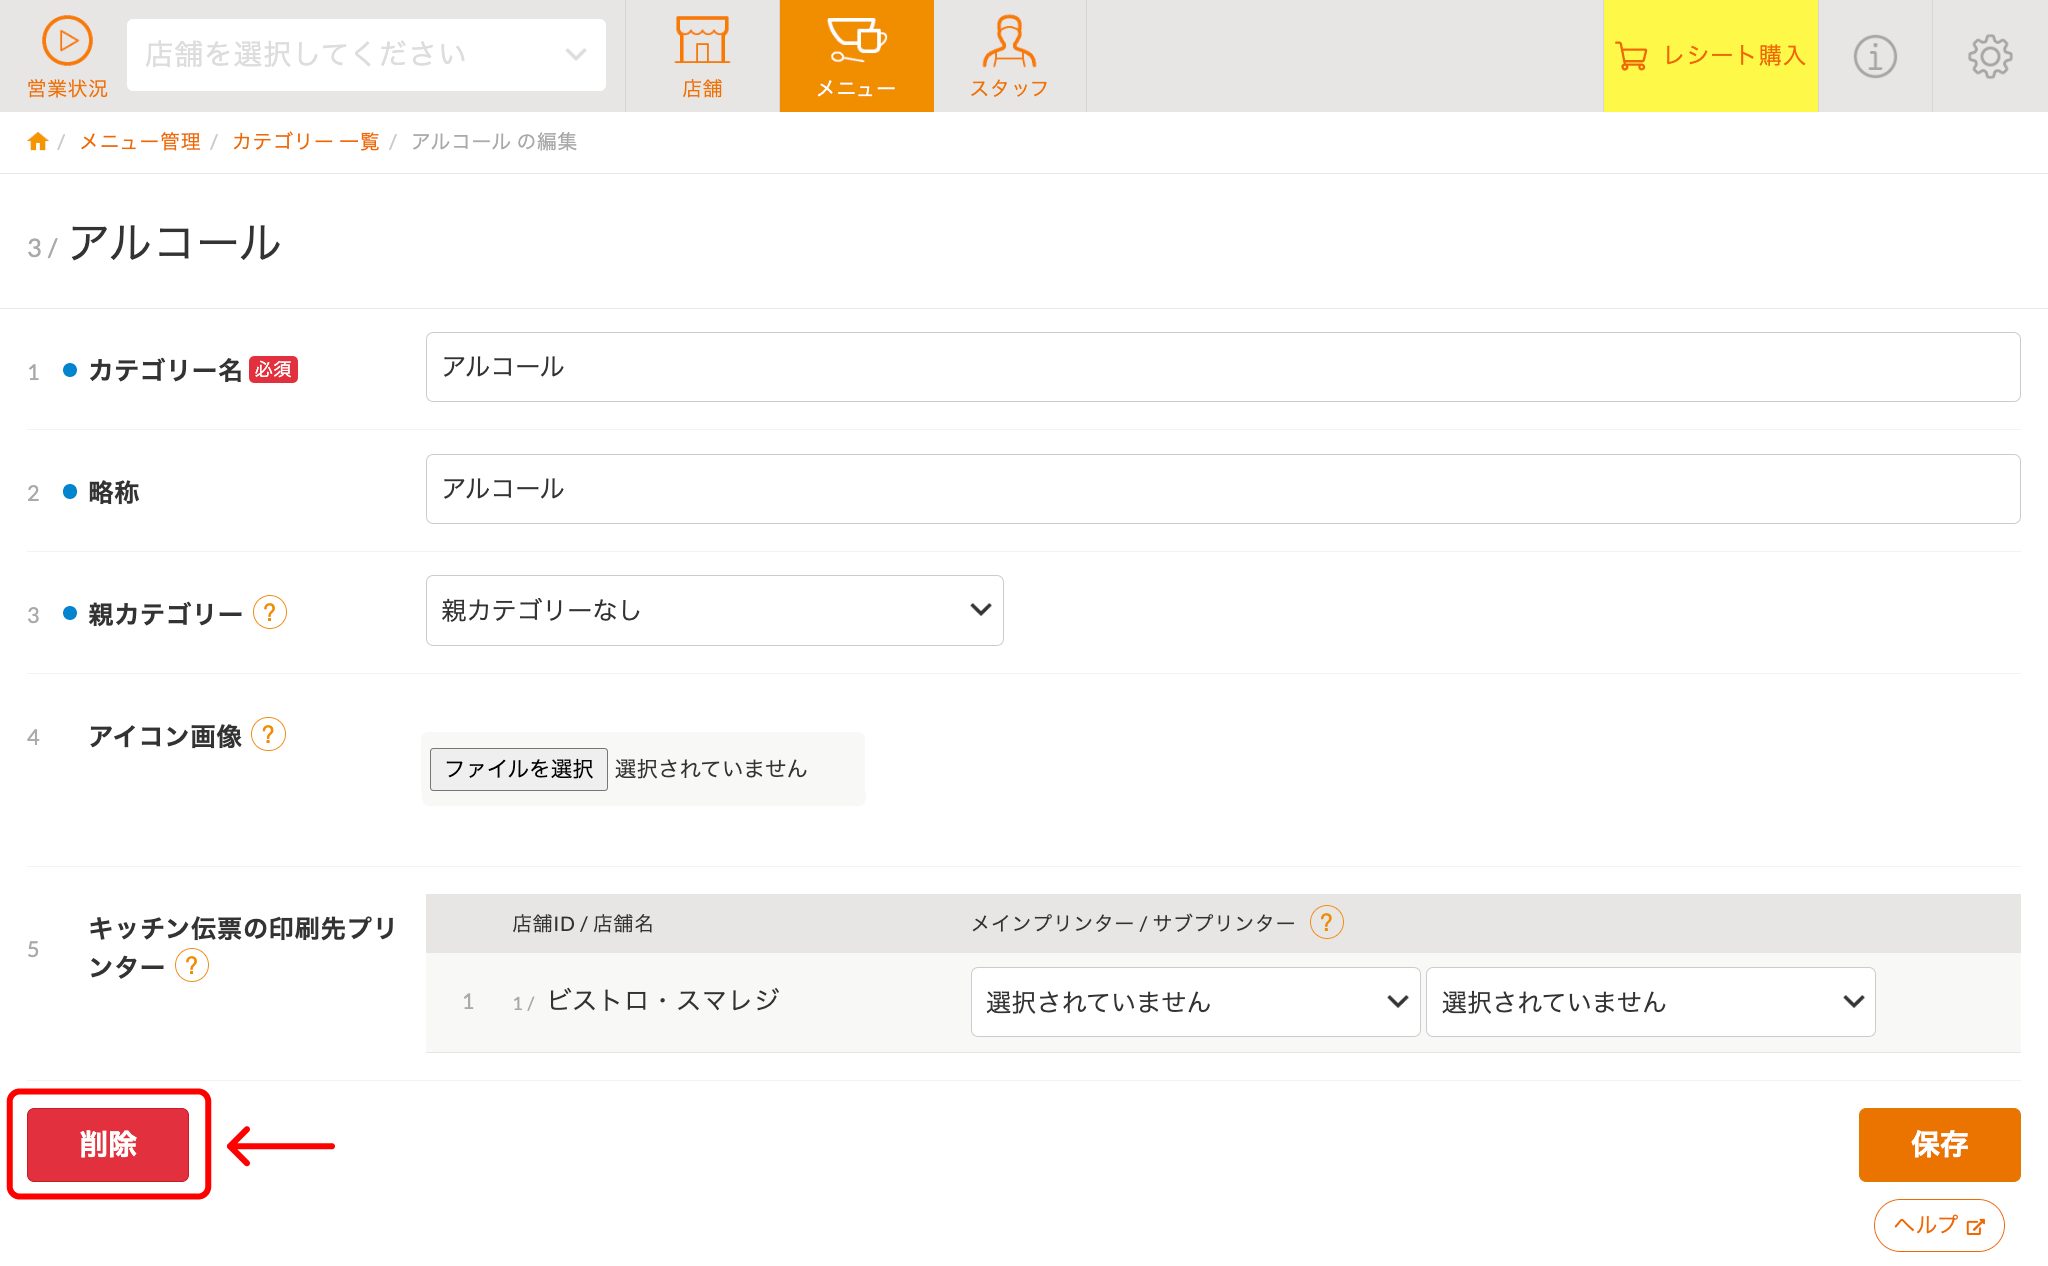2048x1266 pixels.
Task: Go to メニュー管理 breadcrumb link
Action: (x=140, y=141)
